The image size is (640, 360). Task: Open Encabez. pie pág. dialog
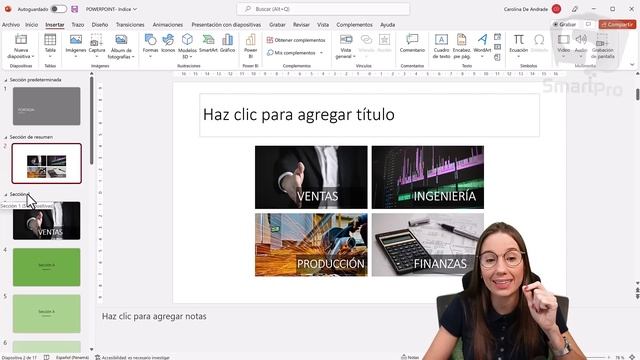(462, 46)
